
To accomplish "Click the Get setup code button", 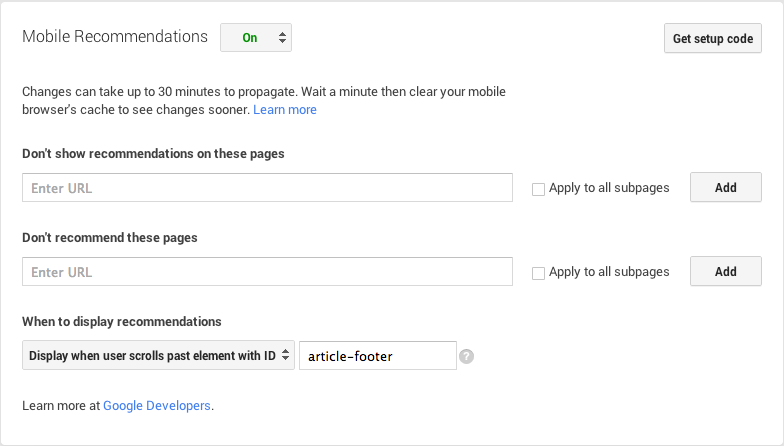I will (x=712, y=39).
